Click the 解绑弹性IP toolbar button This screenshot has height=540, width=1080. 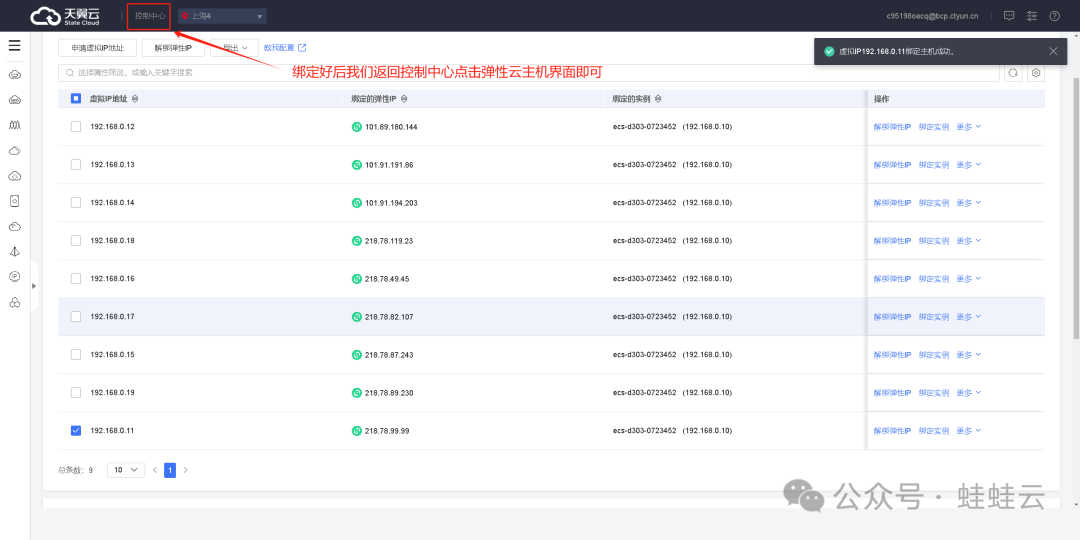[174, 48]
